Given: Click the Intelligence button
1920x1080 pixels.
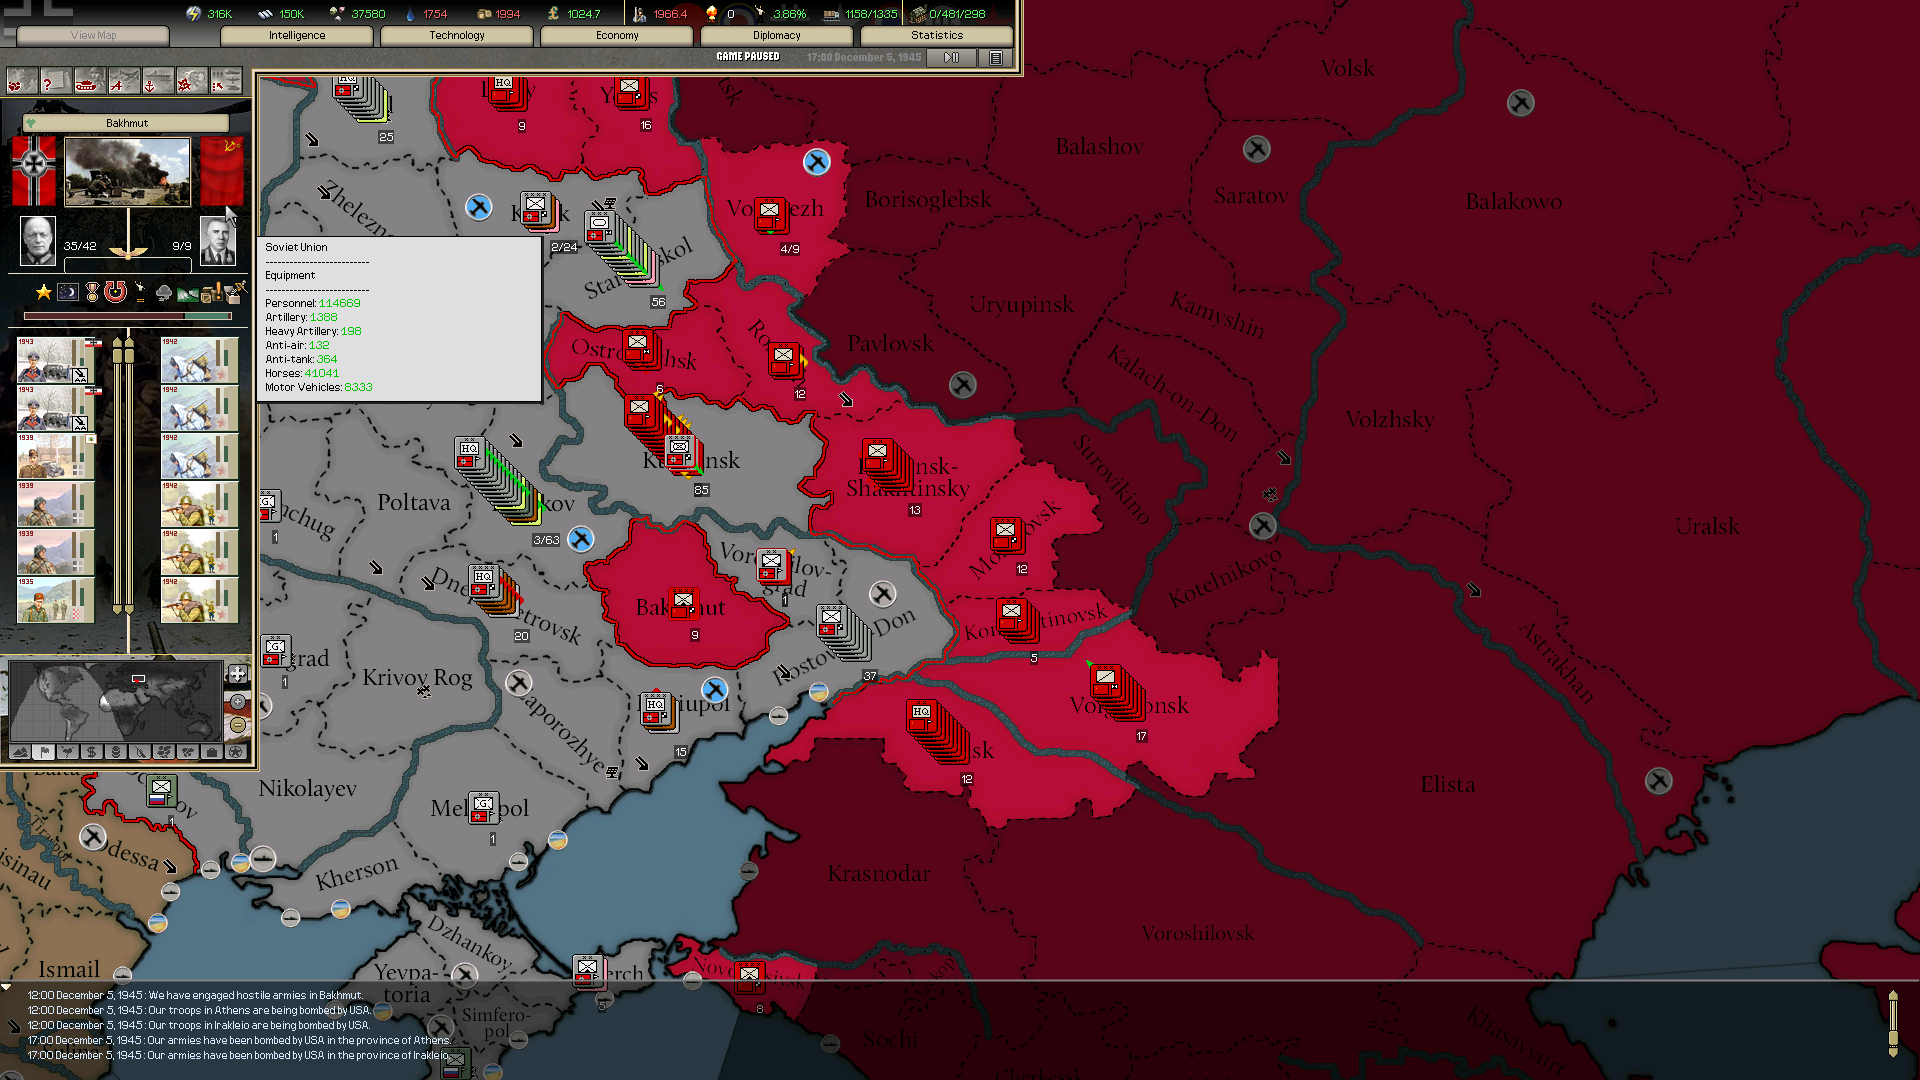Looking at the screenshot, I should (x=296, y=35).
